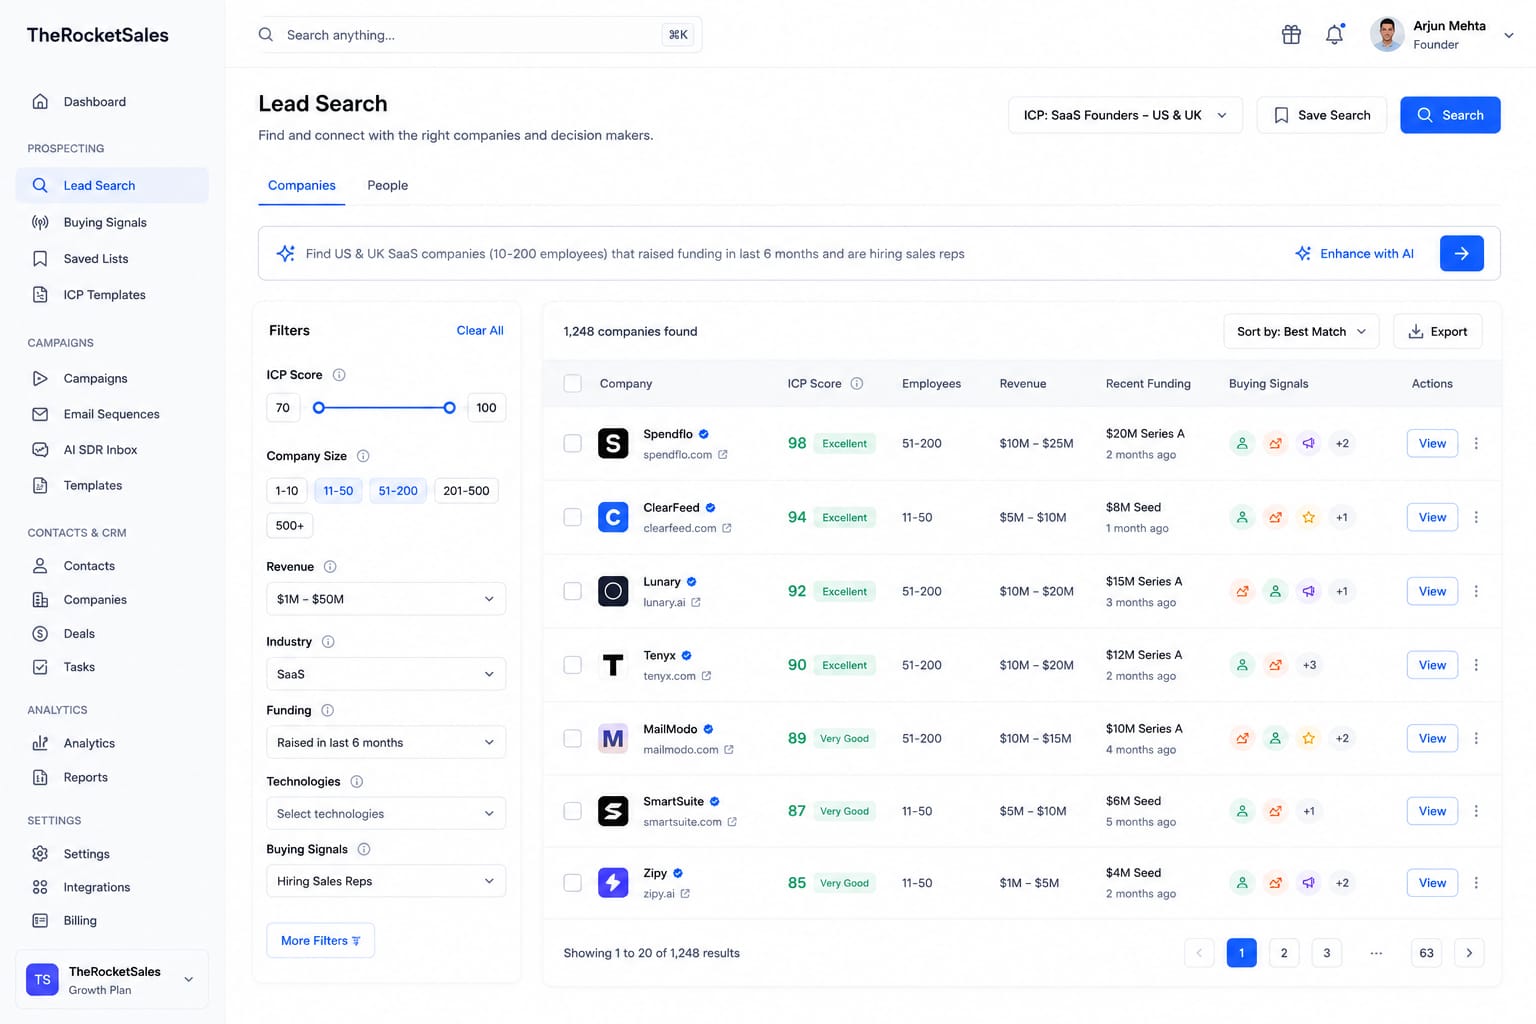Open the Hiring Sales Reps dropdown

(386, 881)
